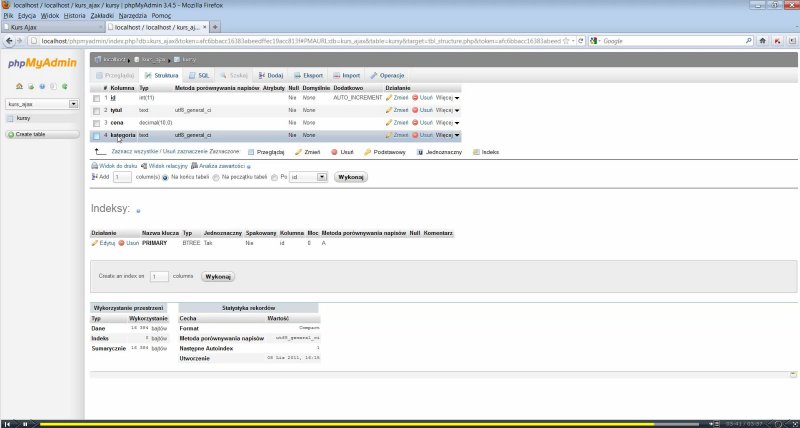Click the Create table button
This screenshot has width=800, height=428.
point(27,134)
